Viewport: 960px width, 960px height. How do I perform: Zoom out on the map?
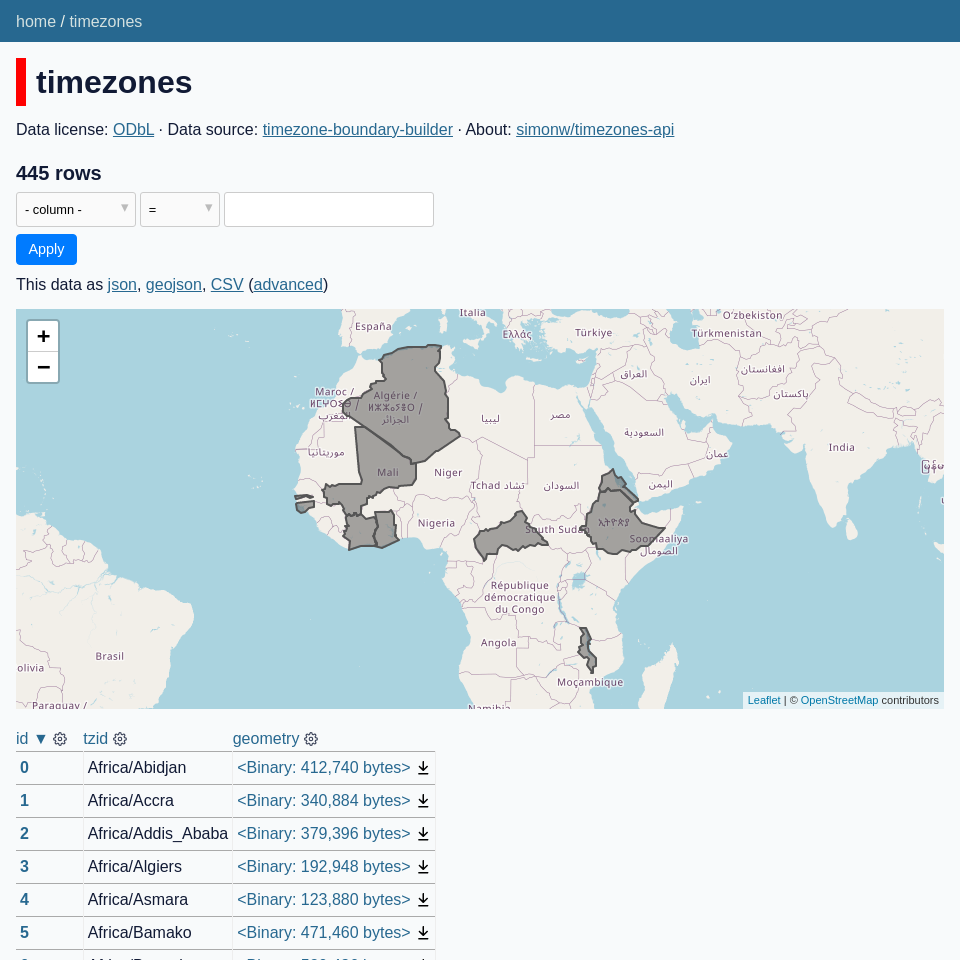click(43, 367)
